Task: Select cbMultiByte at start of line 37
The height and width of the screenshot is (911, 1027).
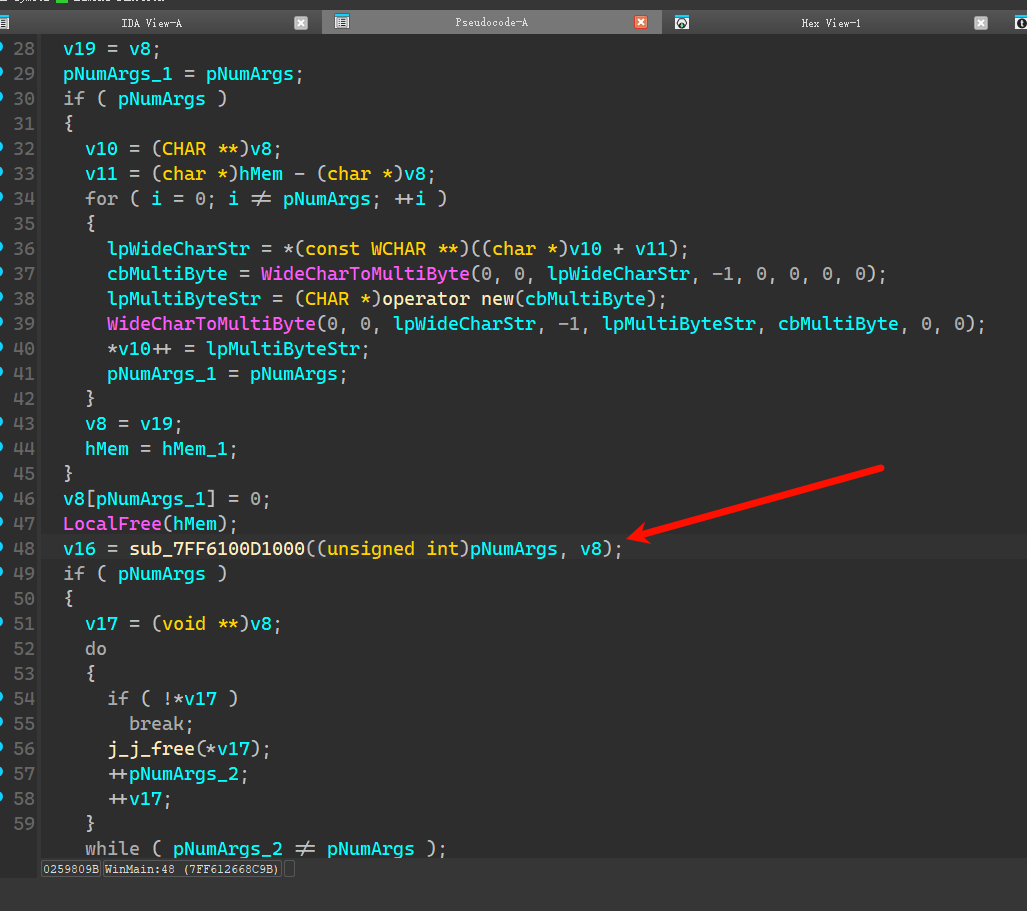Action: tap(167, 274)
